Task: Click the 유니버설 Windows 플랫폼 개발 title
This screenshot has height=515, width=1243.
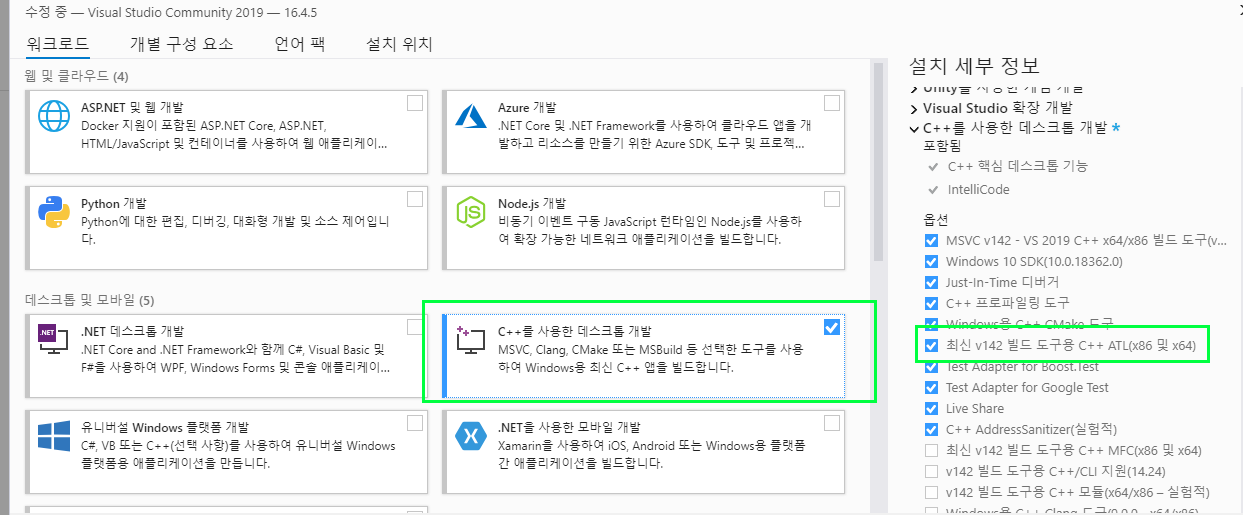Action: tap(164, 427)
